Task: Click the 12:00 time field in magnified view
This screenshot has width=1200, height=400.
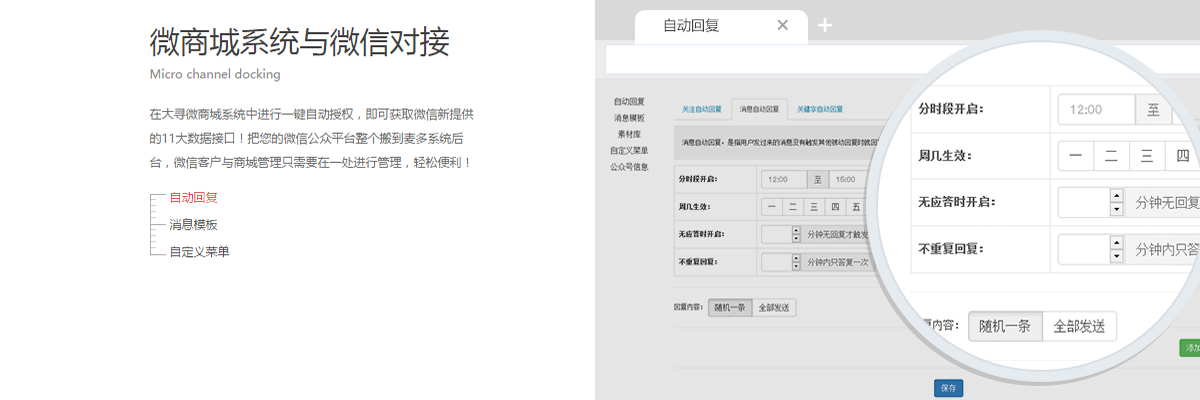Action: click(1097, 110)
